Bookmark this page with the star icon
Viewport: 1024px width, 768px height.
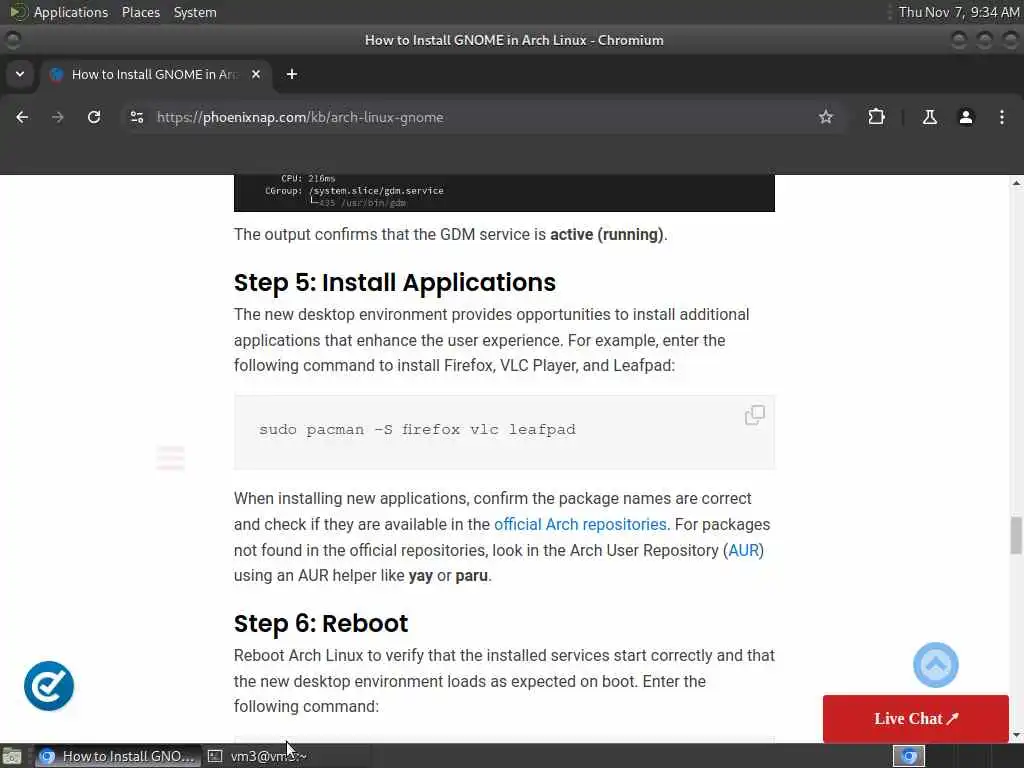825,117
